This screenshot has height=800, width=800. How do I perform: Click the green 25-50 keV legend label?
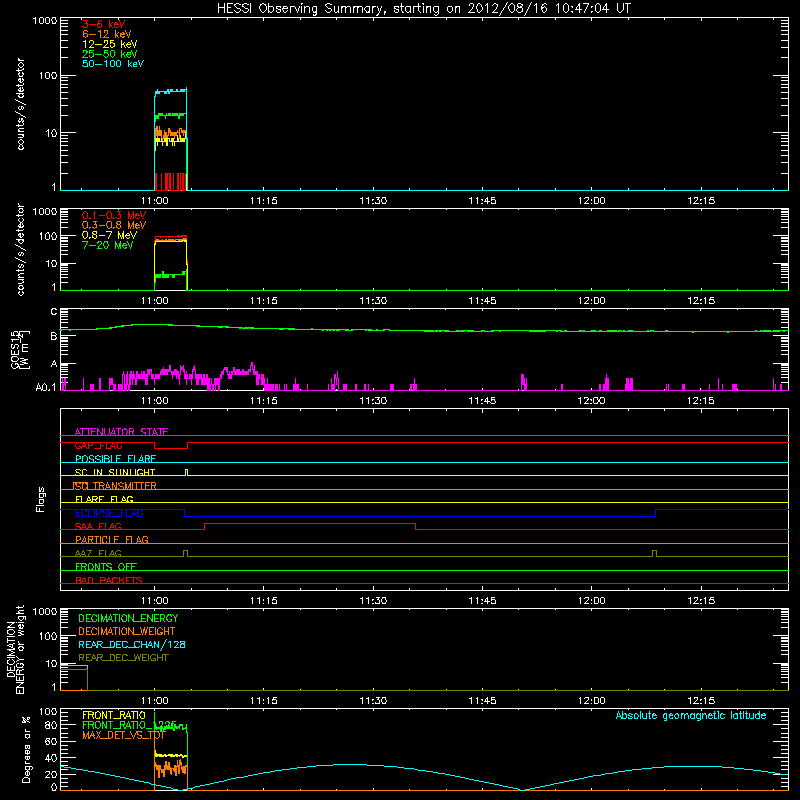(109, 54)
